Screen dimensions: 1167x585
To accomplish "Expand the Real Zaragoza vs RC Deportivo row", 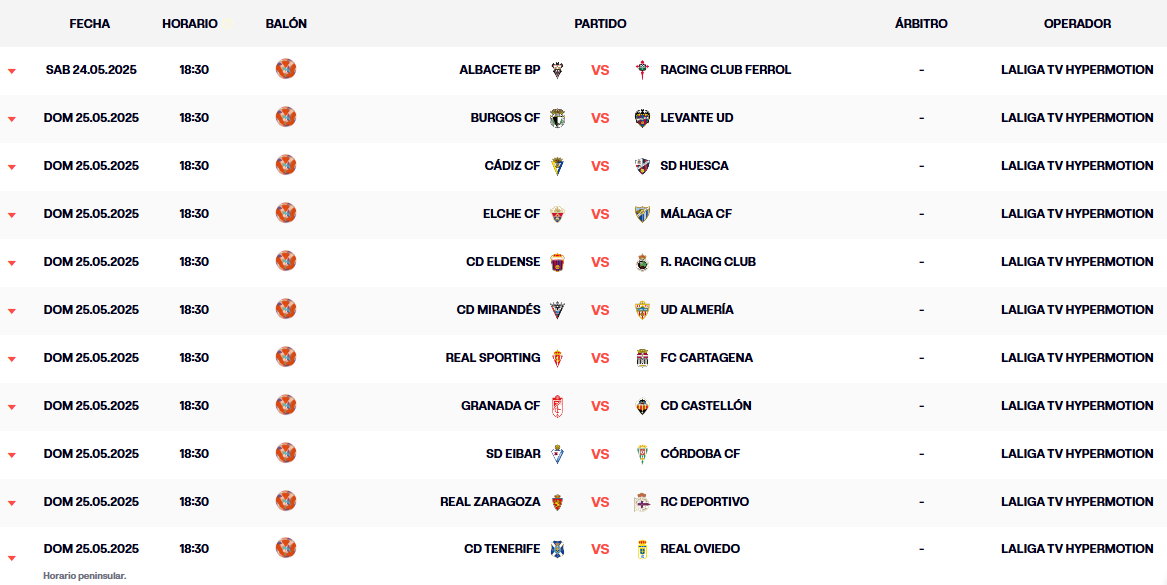I will 12,503.
